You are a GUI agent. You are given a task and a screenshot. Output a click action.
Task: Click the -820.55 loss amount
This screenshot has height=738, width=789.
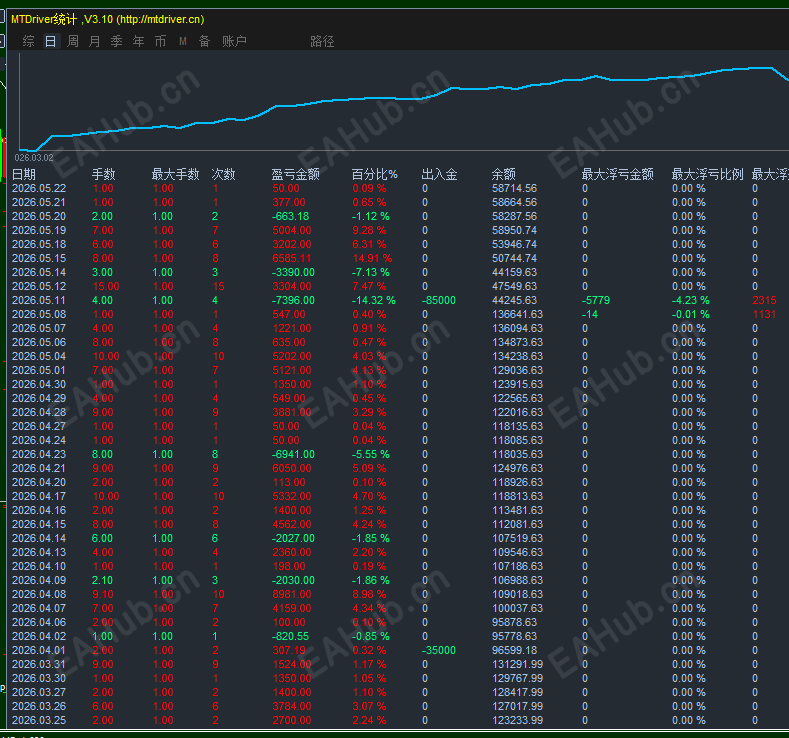click(x=290, y=636)
